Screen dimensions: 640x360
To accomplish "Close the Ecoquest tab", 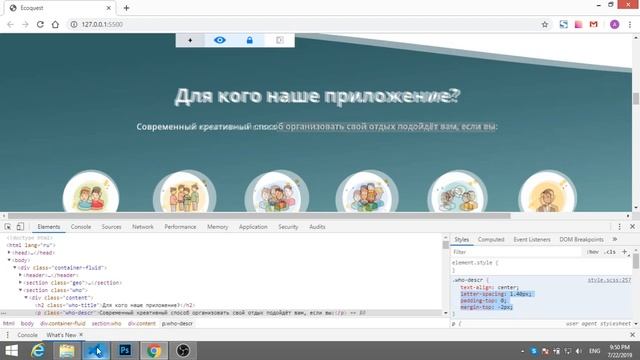I will pos(109,8).
